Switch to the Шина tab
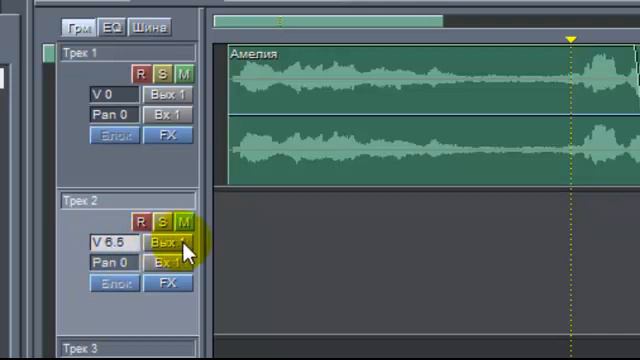 [x=149, y=28]
